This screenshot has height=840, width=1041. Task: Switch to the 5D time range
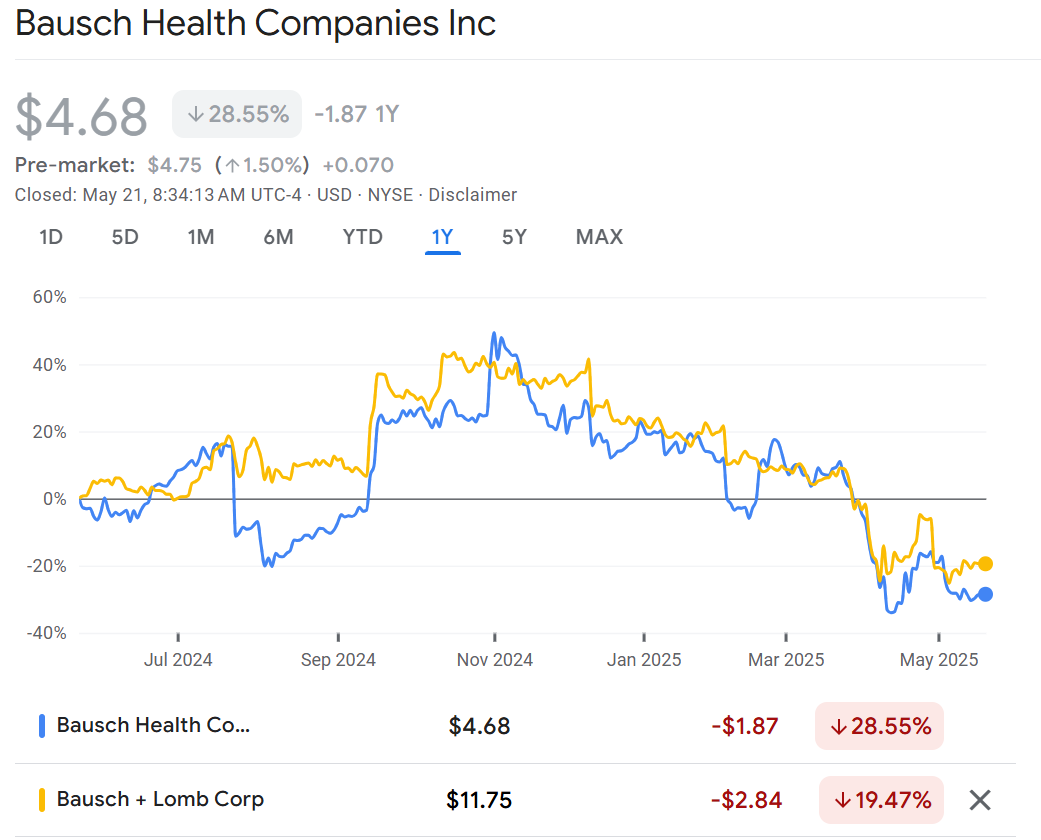125,237
